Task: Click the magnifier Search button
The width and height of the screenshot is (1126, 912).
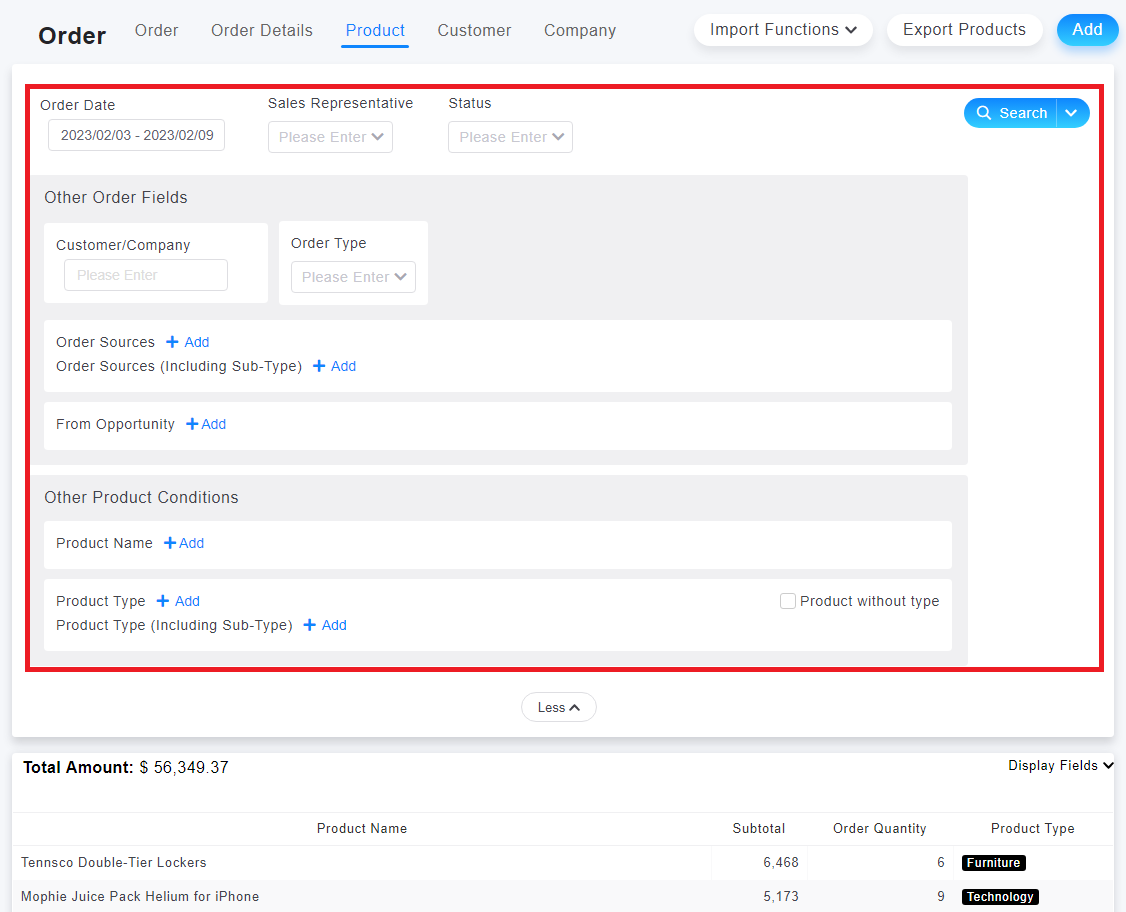Action: pyautogui.click(x=1011, y=113)
